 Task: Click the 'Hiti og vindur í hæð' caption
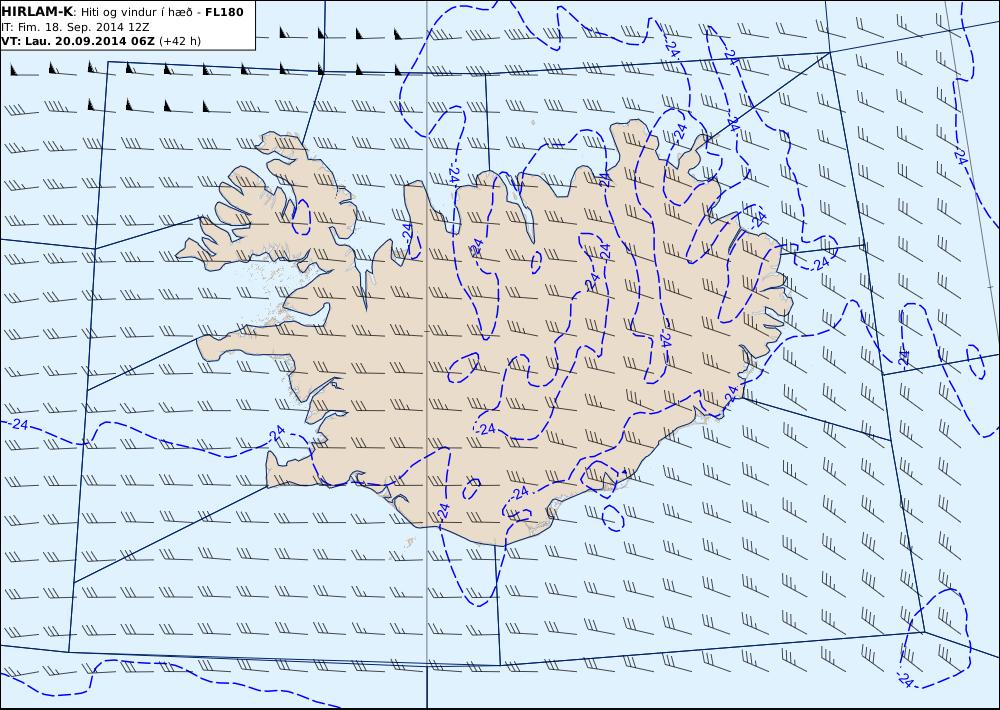coord(136,13)
